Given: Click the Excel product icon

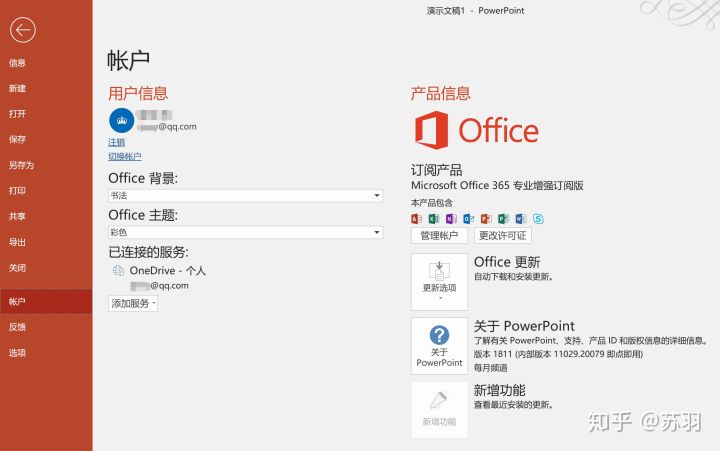Looking at the screenshot, I should click(433, 219).
